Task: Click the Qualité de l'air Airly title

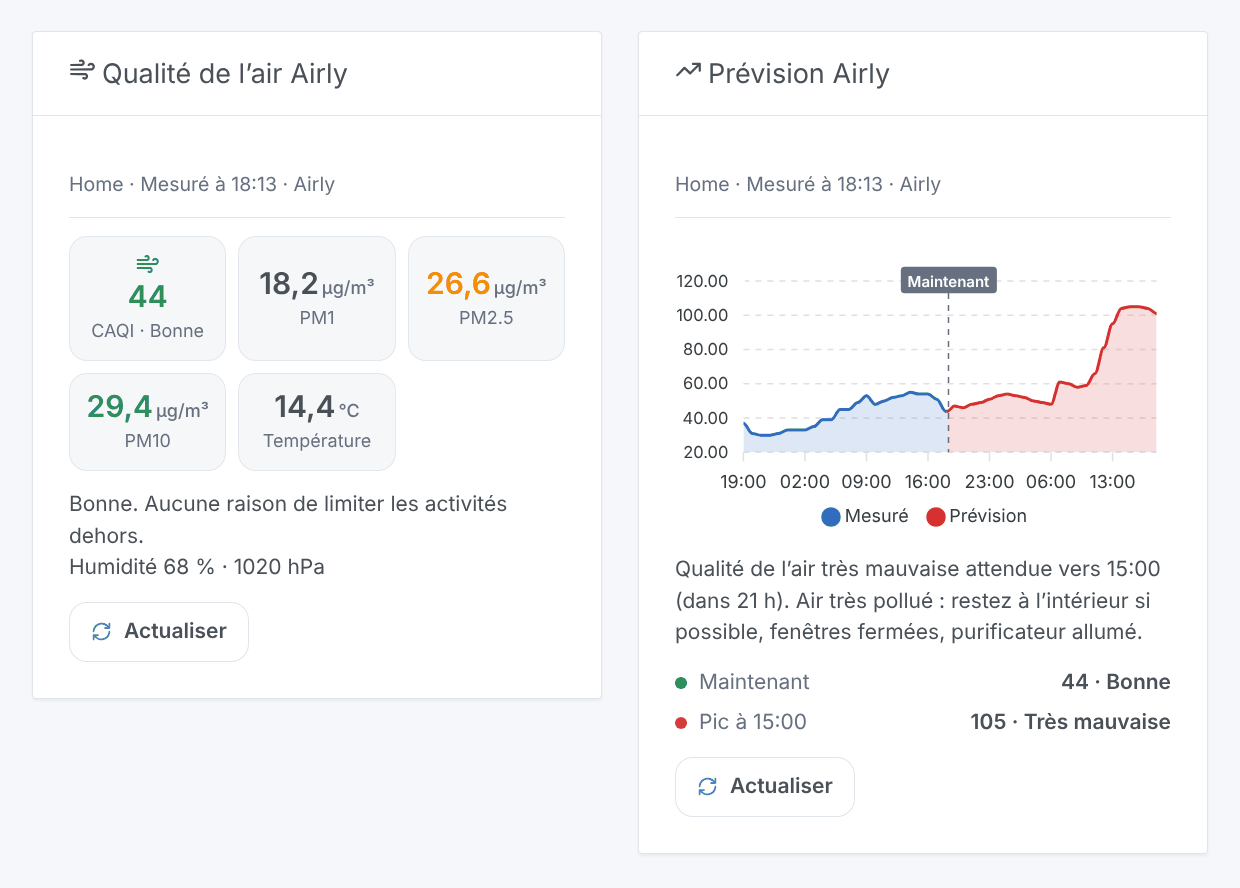Action: pyautogui.click(x=225, y=73)
